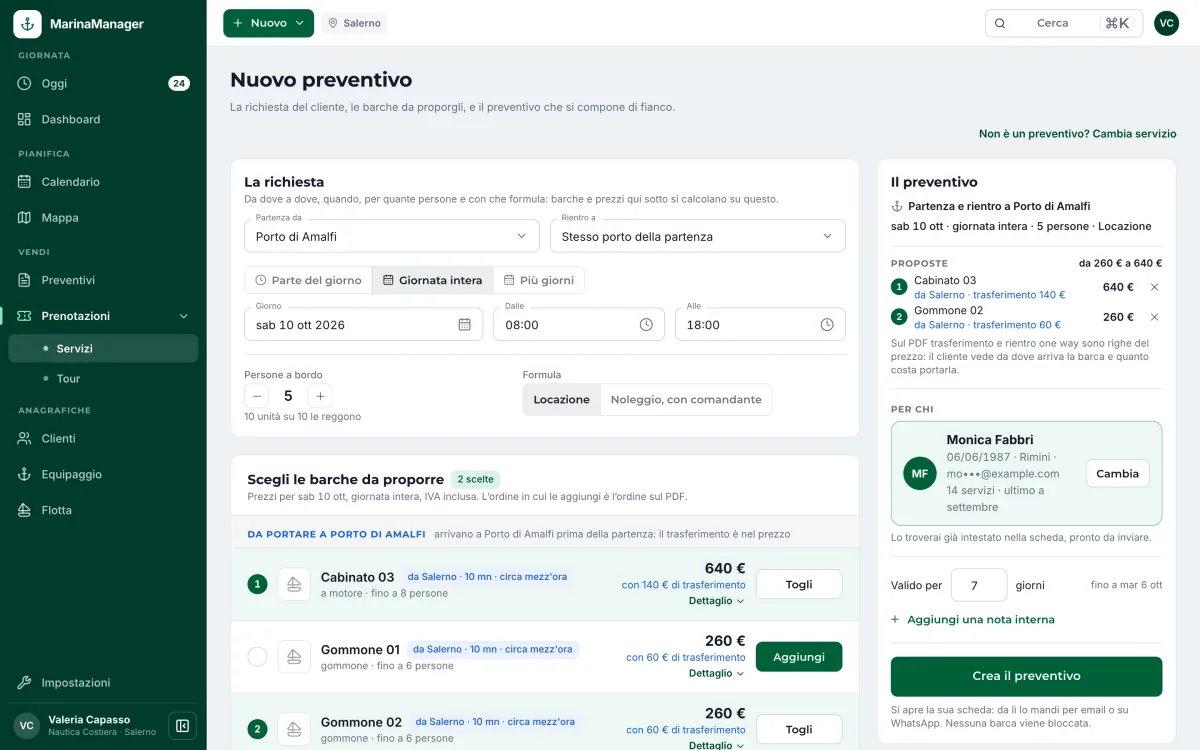Click the calendar icon in Giorno field
The image size is (1200, 750).
[x=464, y=324]
